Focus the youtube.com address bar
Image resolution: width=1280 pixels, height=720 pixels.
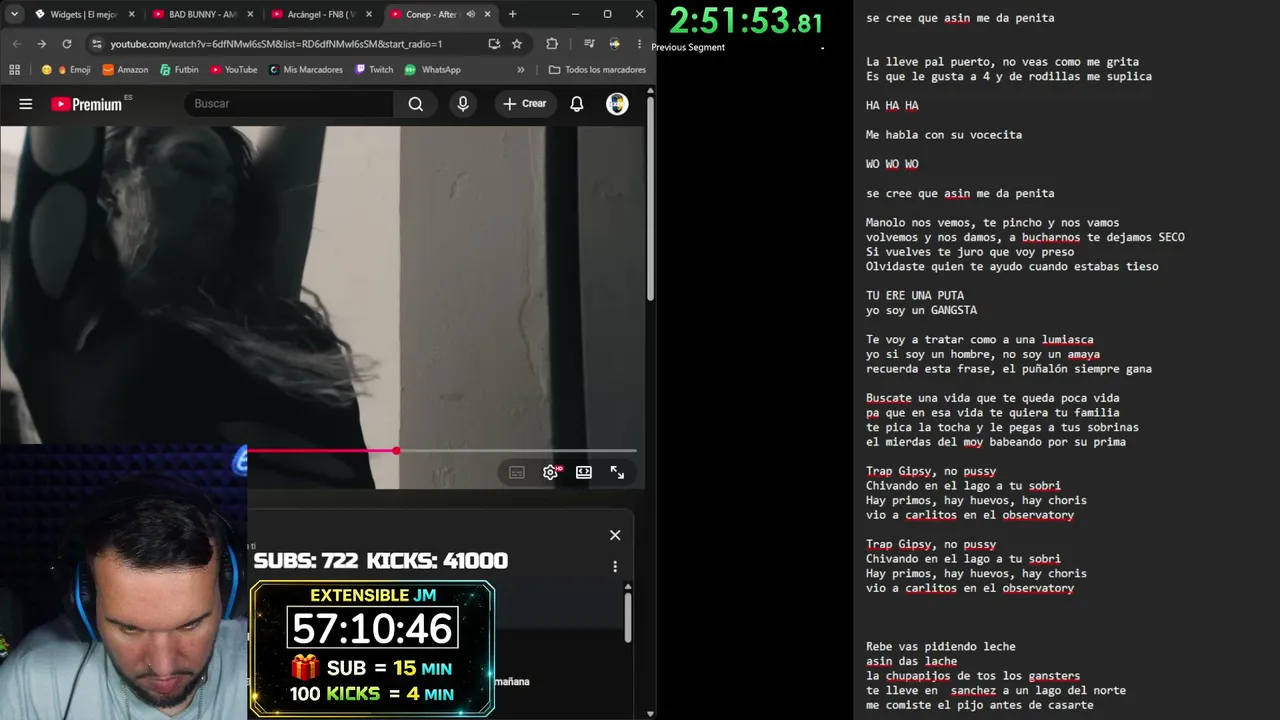(276, 44)
